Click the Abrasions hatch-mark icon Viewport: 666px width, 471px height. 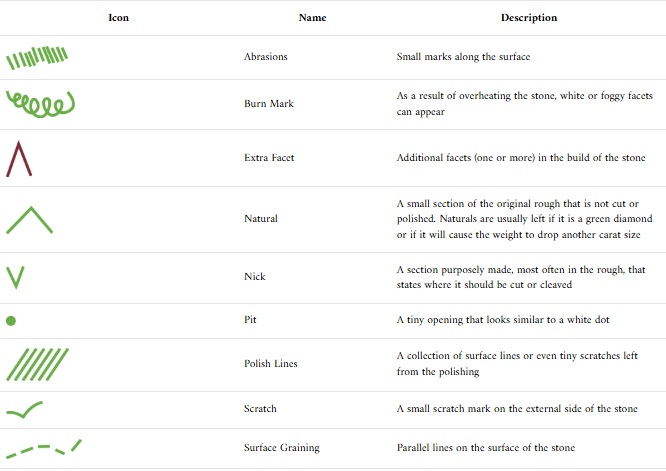click(x=37, y=58)
